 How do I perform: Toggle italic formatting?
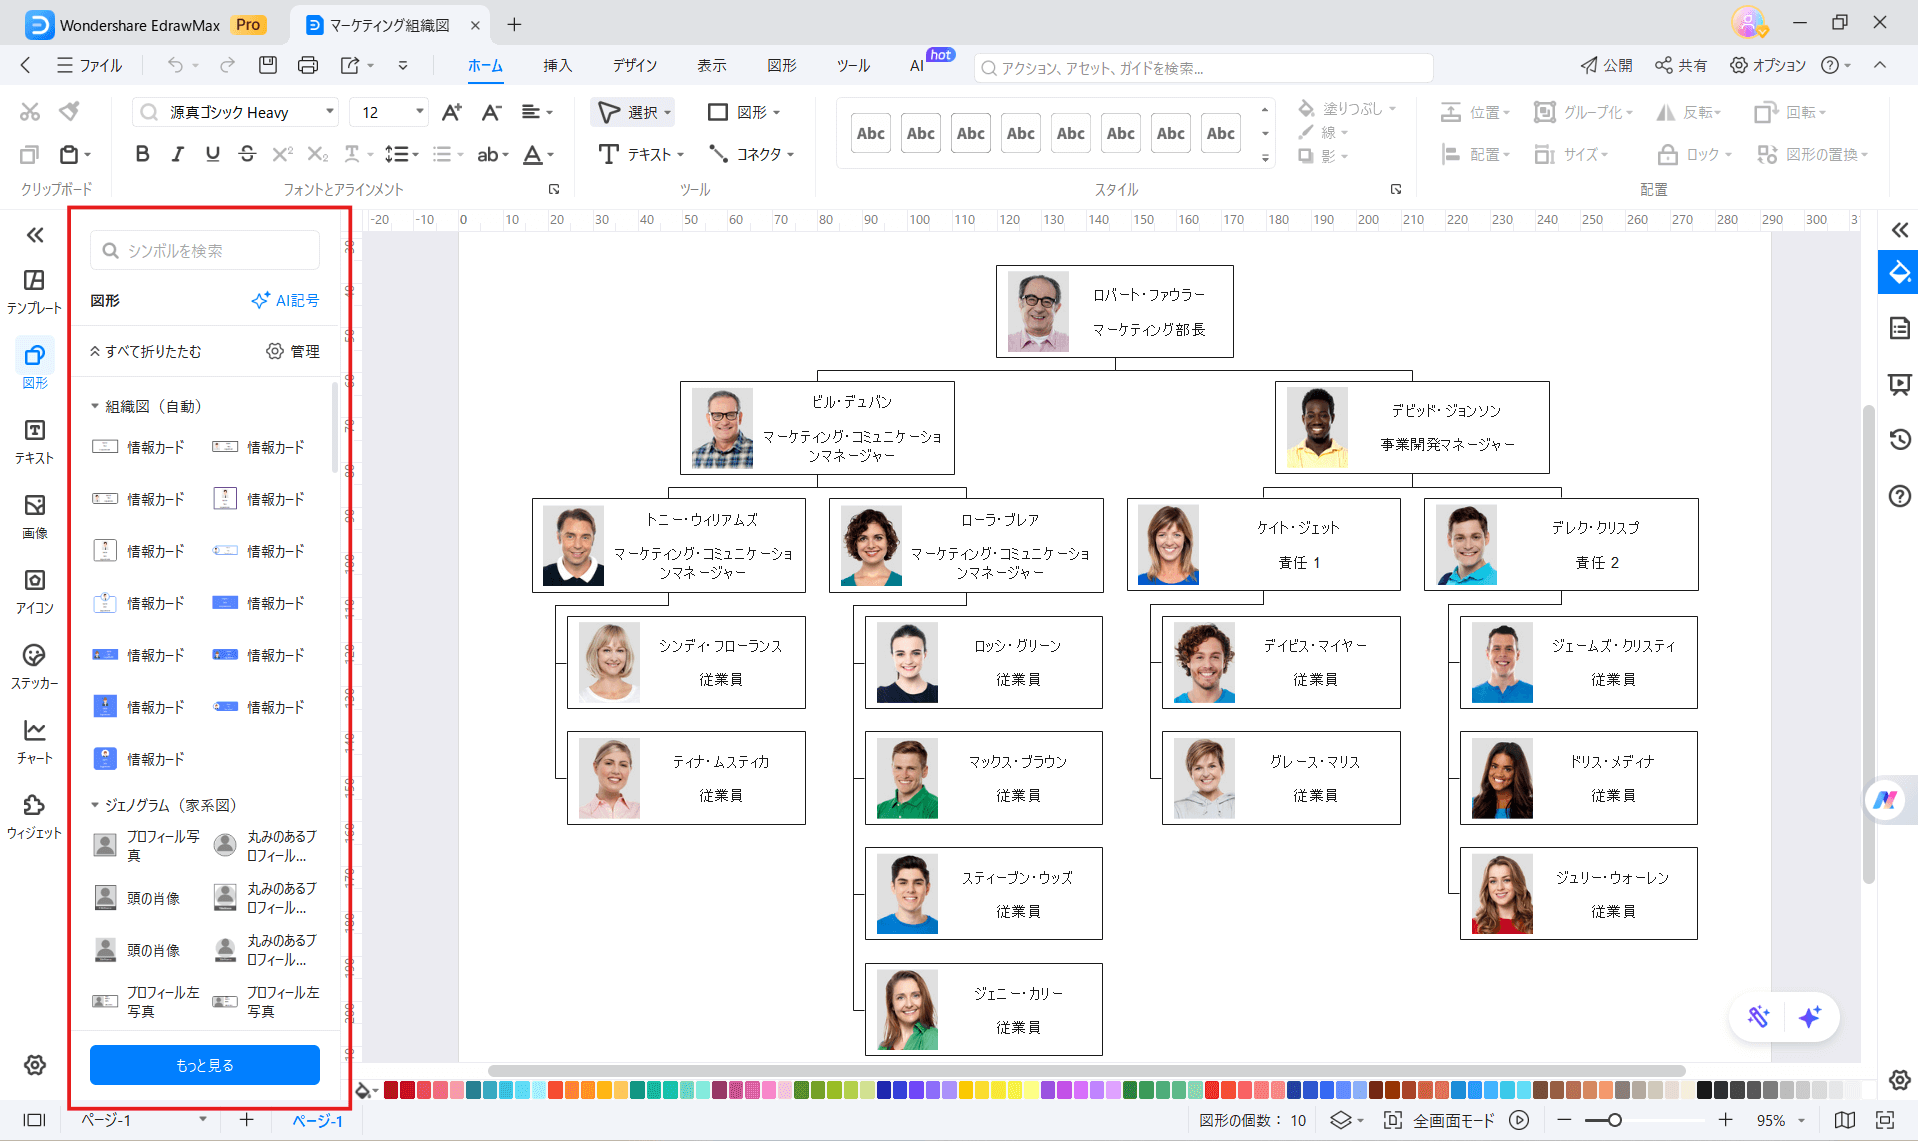(x=177, y=154)
